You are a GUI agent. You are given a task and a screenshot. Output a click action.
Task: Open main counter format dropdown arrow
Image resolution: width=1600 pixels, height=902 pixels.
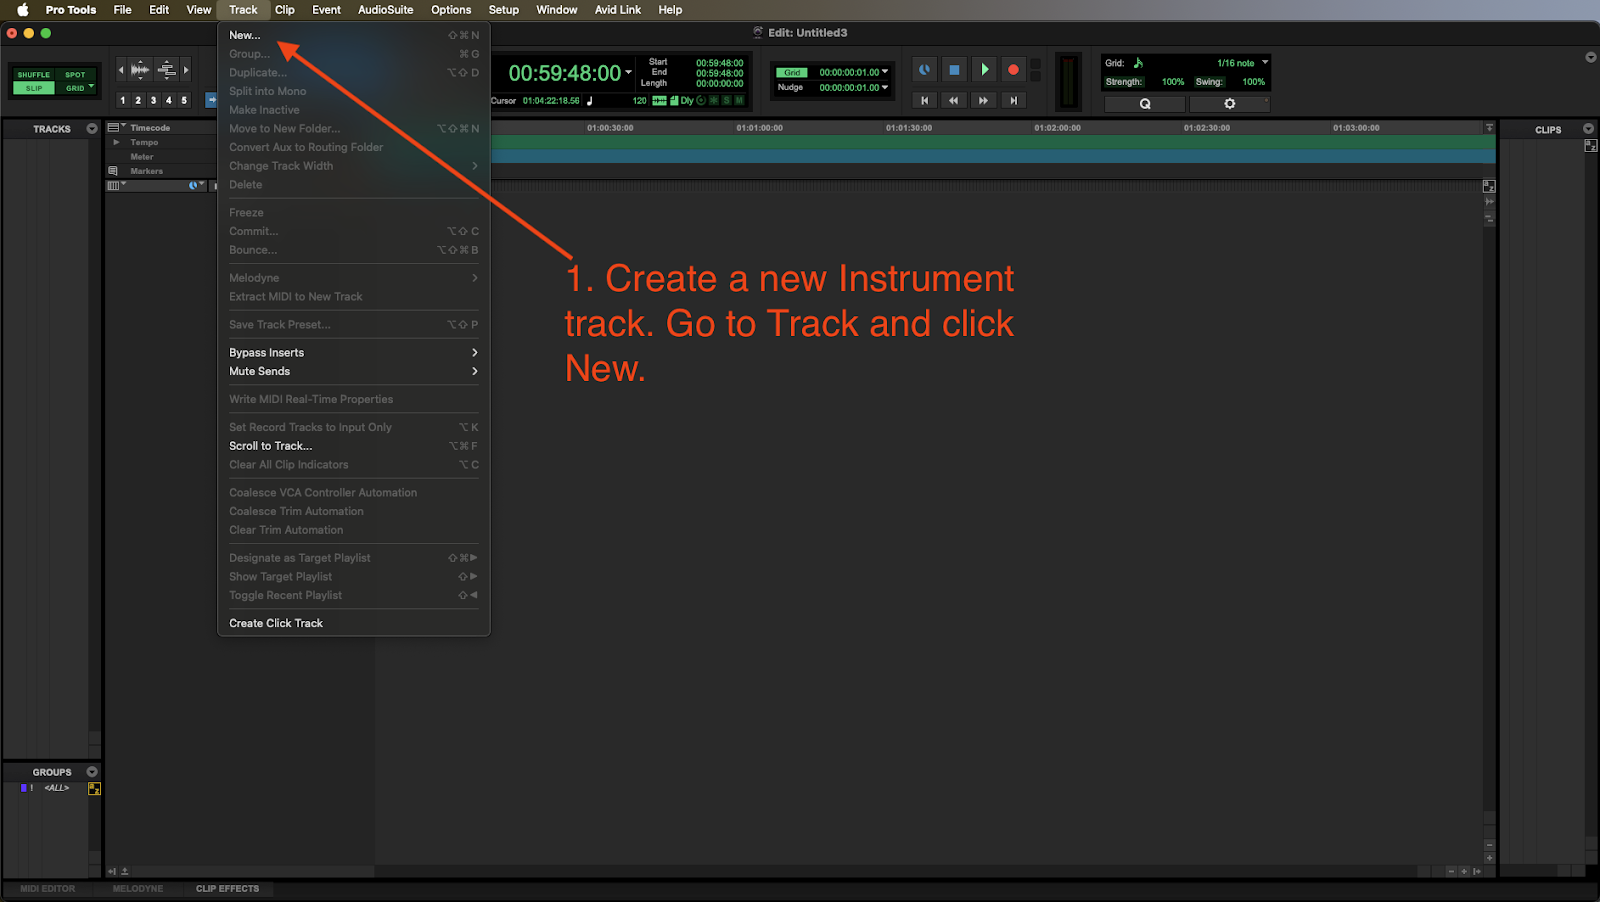(629, 72)
